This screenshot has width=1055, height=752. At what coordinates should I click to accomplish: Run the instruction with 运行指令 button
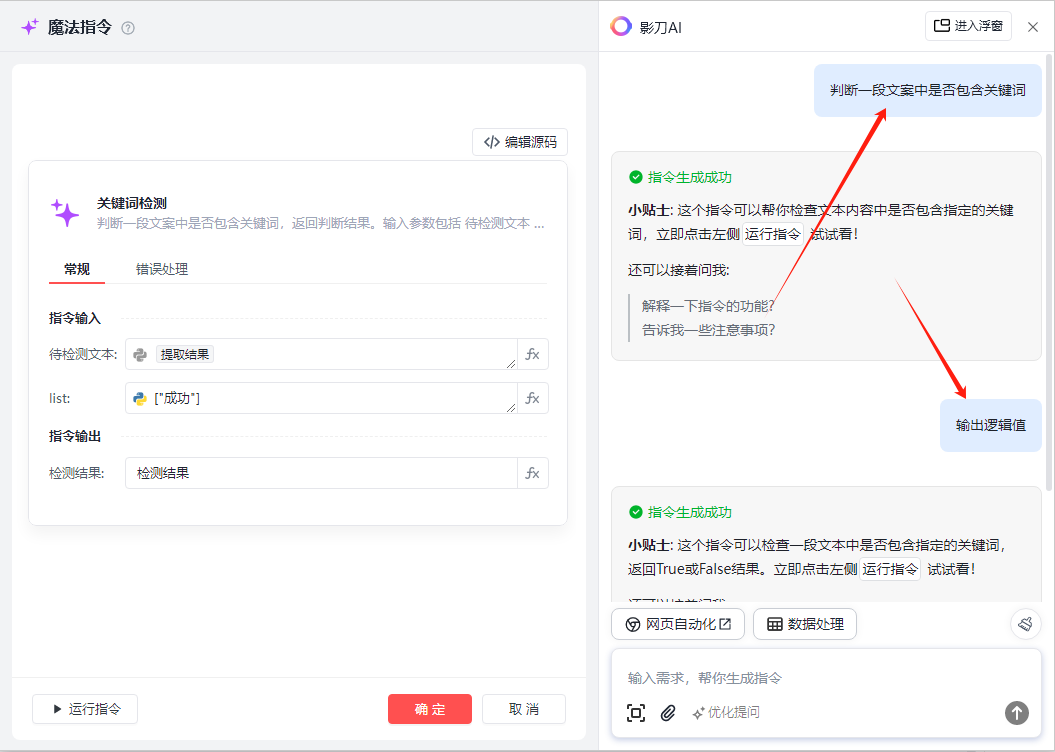pyautogui.click(x=85, y=709)
